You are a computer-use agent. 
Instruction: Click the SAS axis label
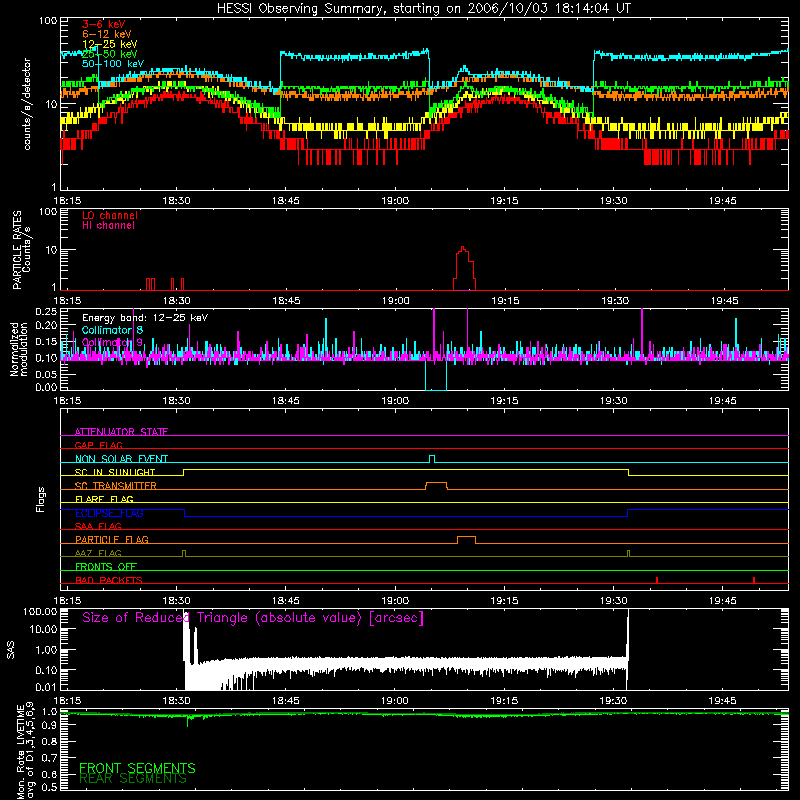pos(11,650)
